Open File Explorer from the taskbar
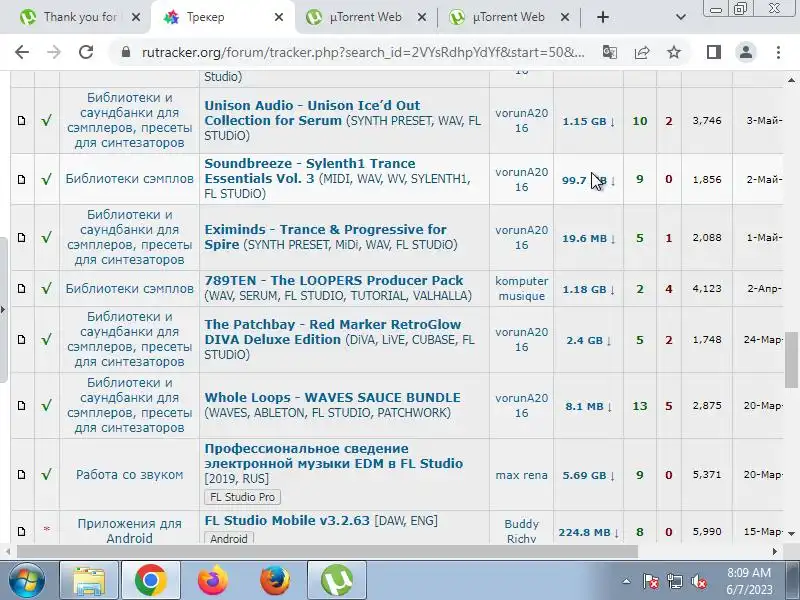 89,580
